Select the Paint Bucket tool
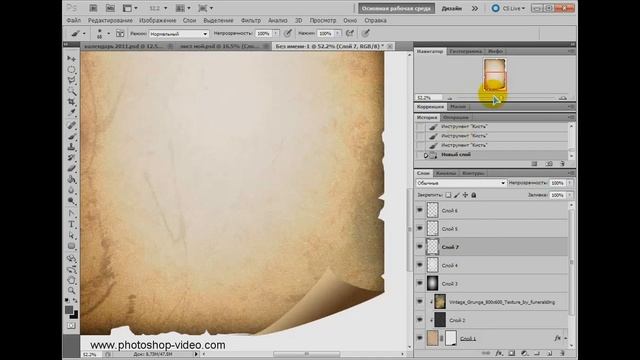 (x=71, y=179)
